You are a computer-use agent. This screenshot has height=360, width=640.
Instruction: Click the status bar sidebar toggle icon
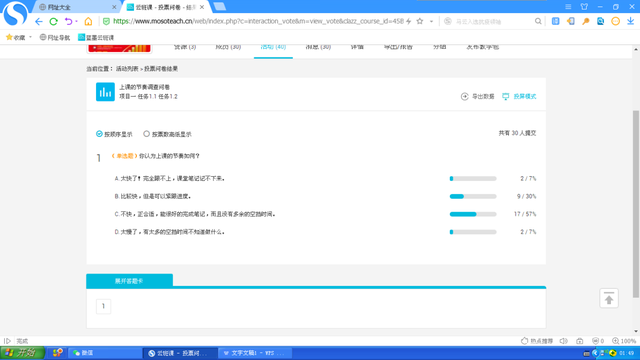click(x=7, y=341)
